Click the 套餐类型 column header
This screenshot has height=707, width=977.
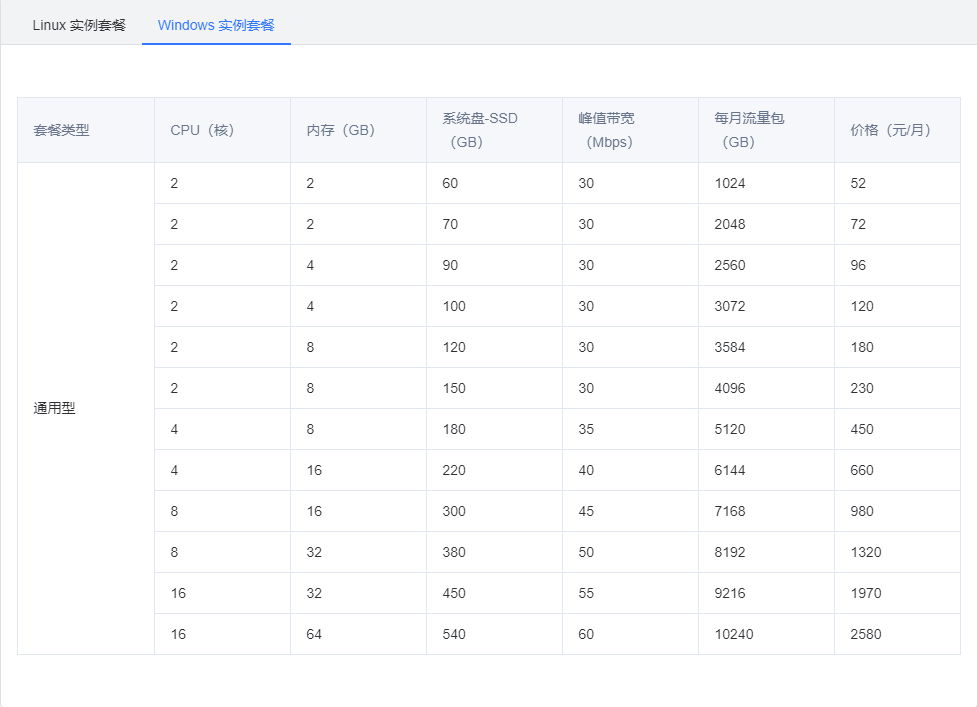62,130
